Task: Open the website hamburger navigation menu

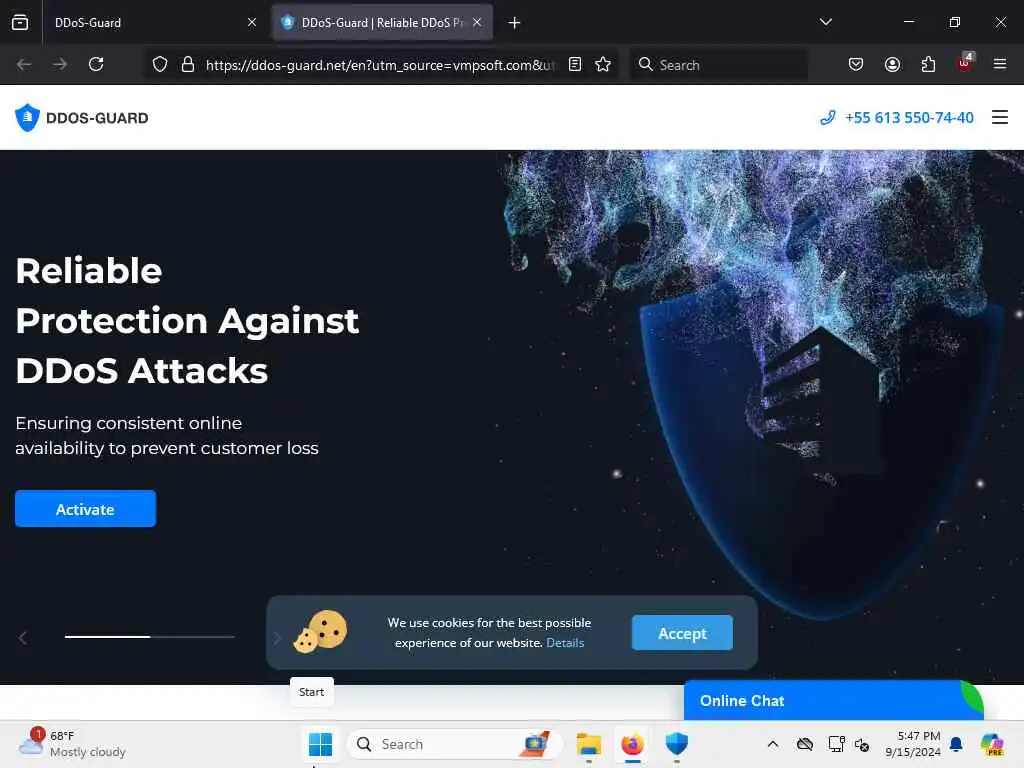Action: tap(1000, 118)
